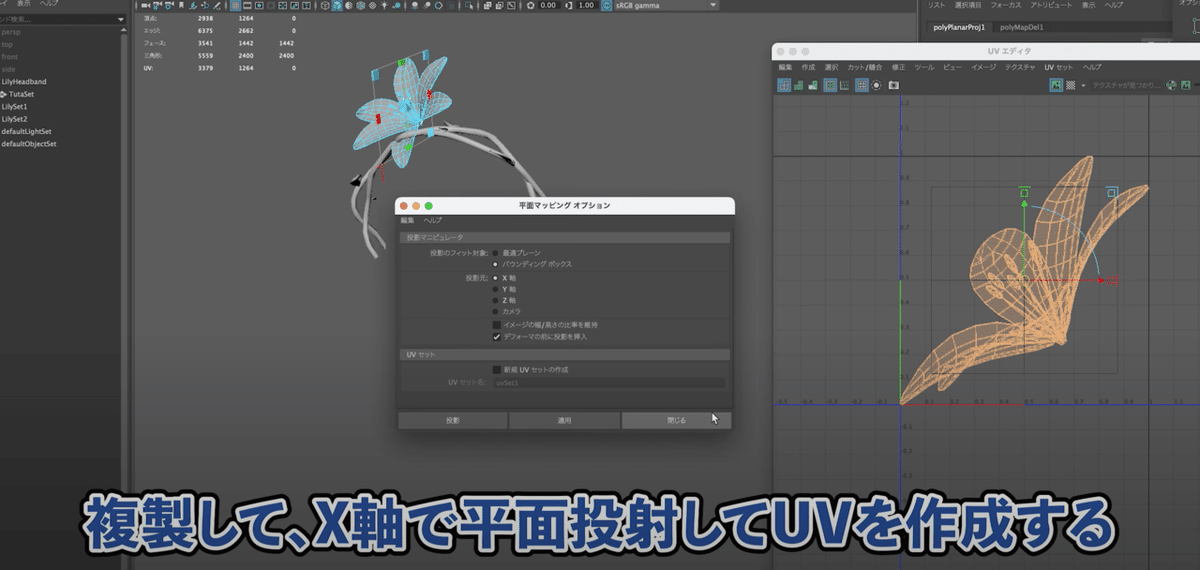Image resolution: width=1200 pixels, height=570 pixels.
Task: Click the 投影 button
Action: tap(453, 420)
